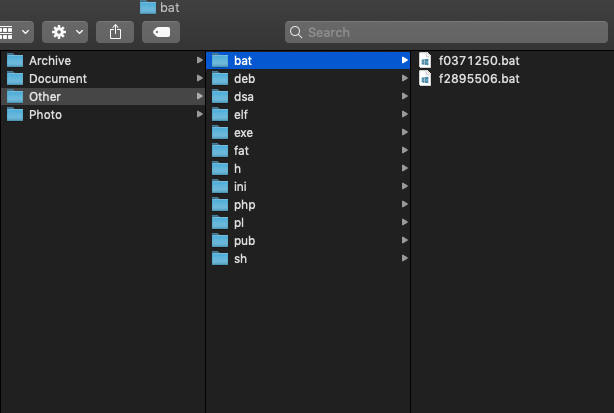Click the exe folder icon

coord(220,132)
